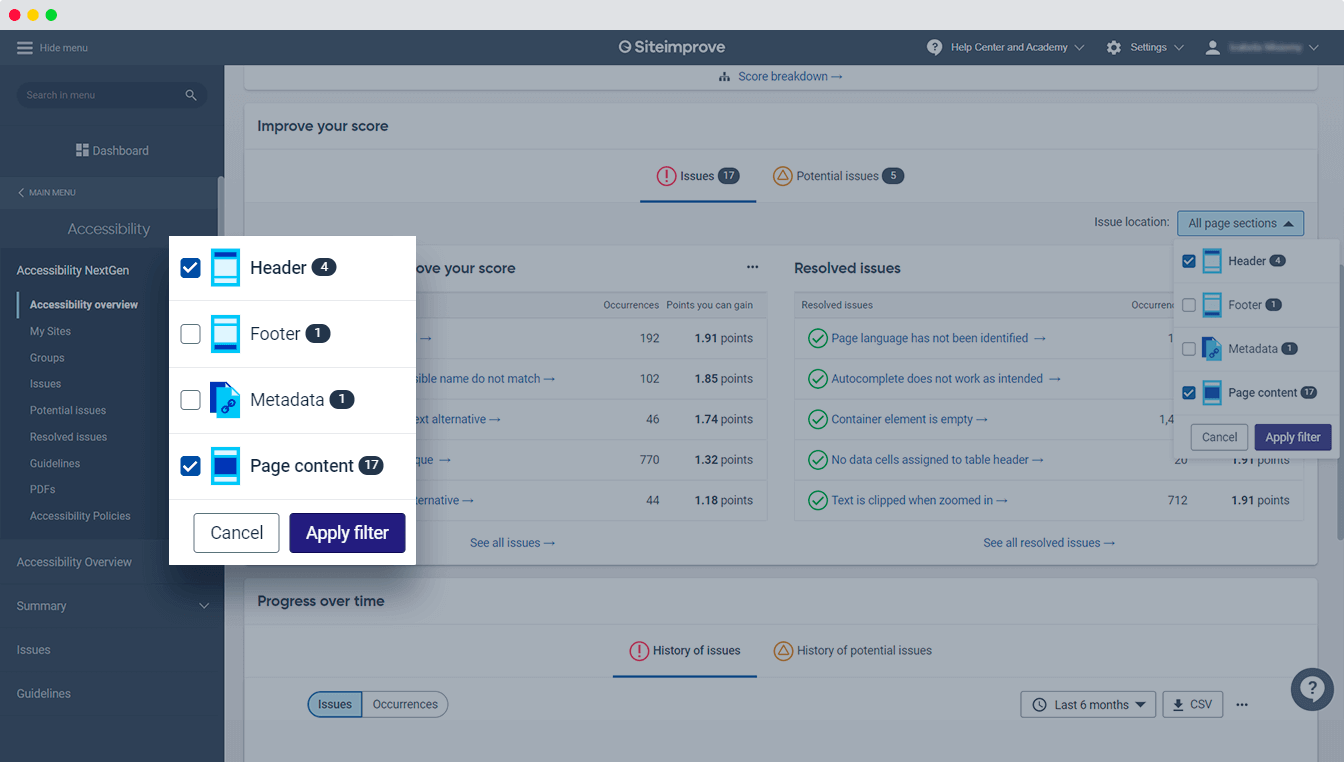Open the Last 6 months dropdown
The width and height of the screenshot is (1344, 762).
pos(1088,705)
